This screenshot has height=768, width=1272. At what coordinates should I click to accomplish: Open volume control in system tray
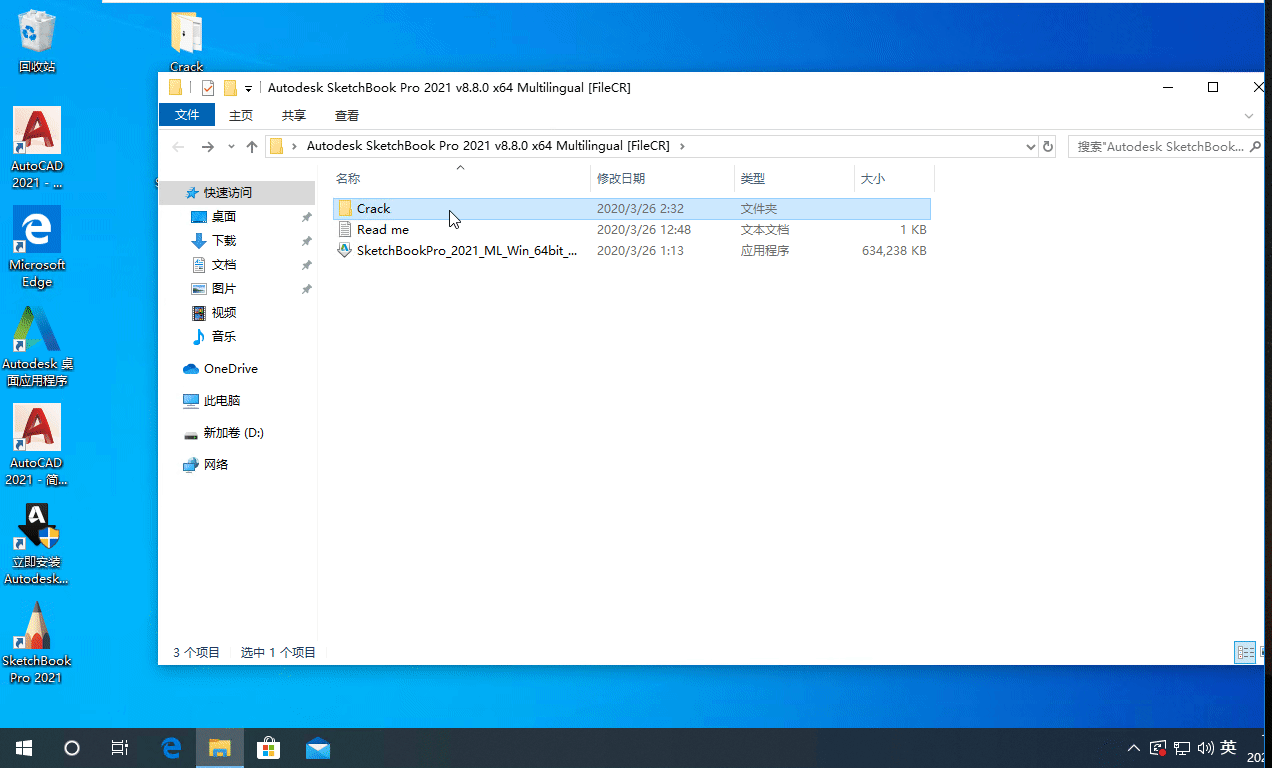[1205, 748]
